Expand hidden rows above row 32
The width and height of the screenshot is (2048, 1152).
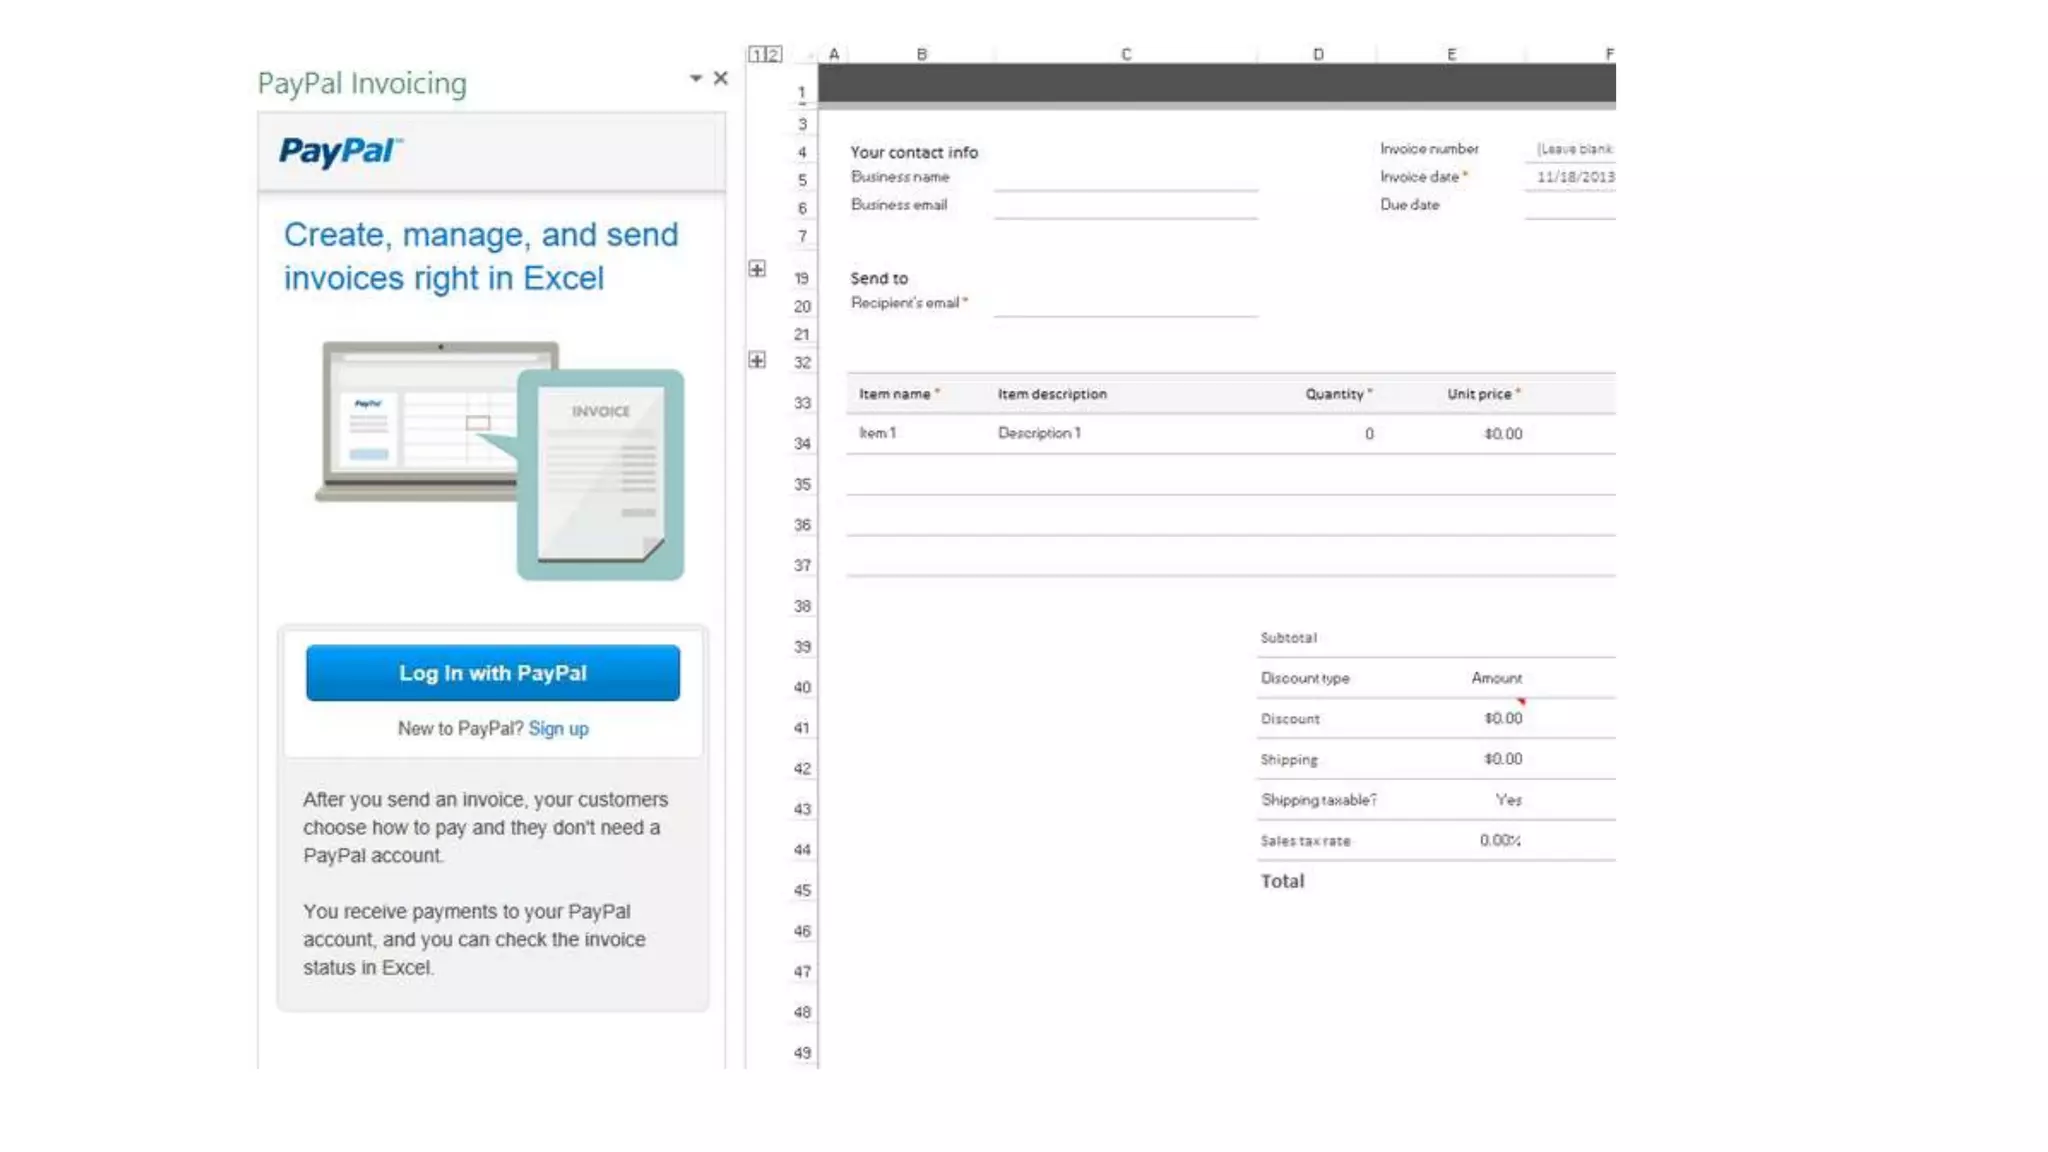tap(757, 360)
